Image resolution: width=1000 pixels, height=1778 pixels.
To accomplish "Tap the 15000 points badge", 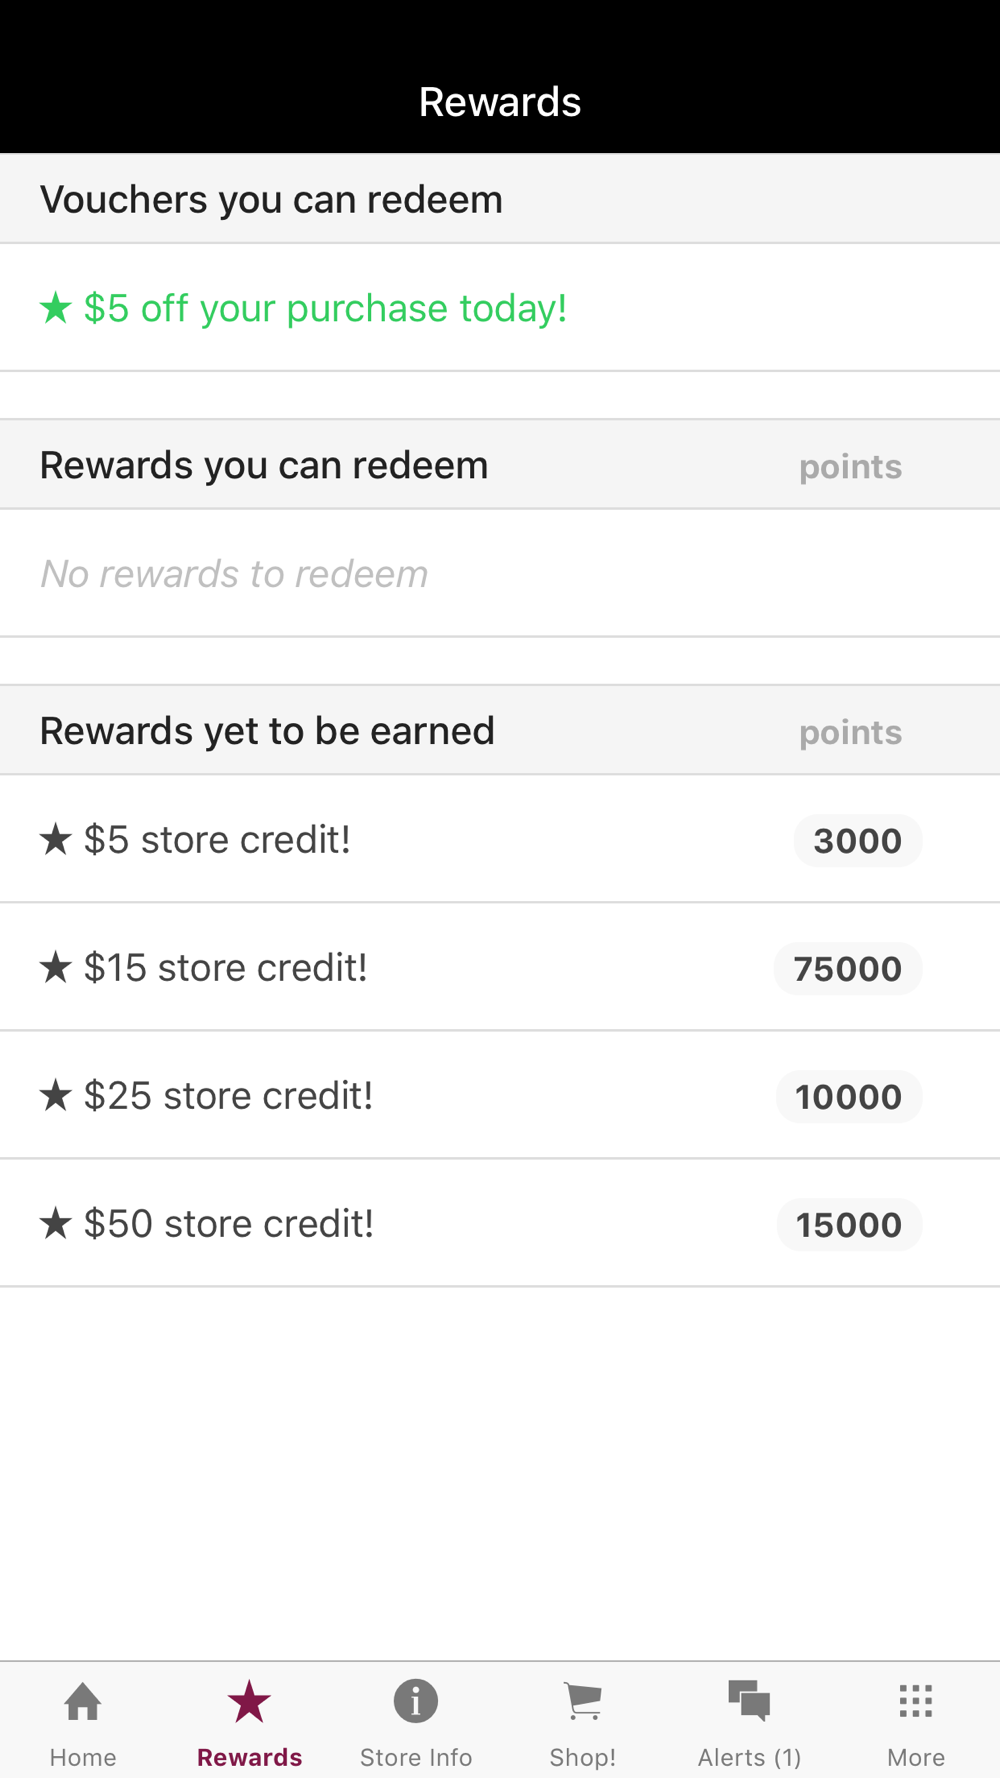I will point(848,1225).
